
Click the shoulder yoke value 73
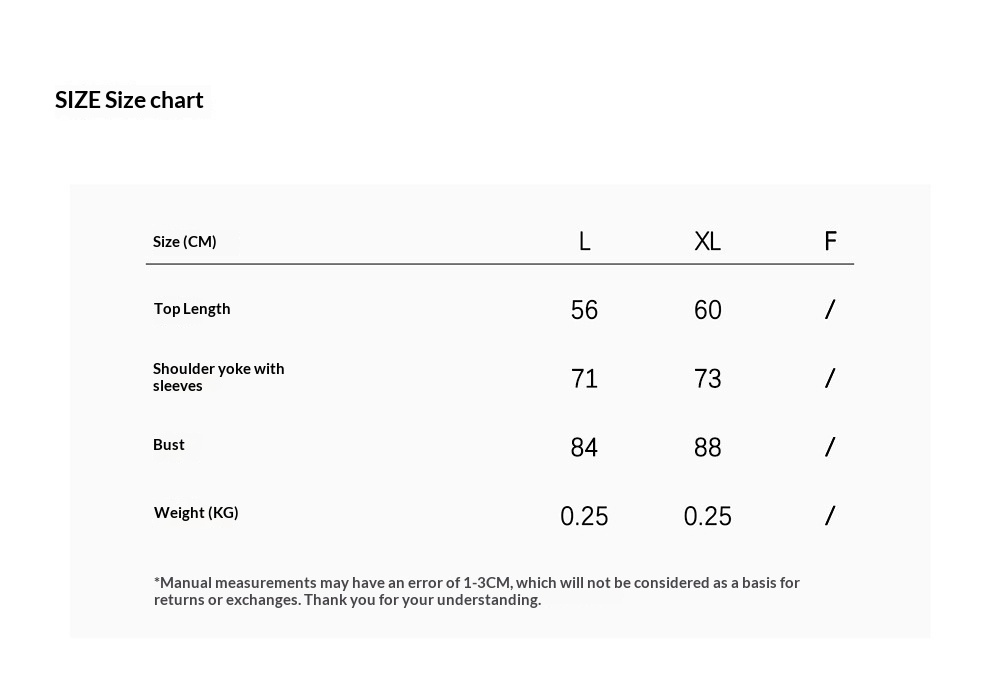click(x=707, y=379)
